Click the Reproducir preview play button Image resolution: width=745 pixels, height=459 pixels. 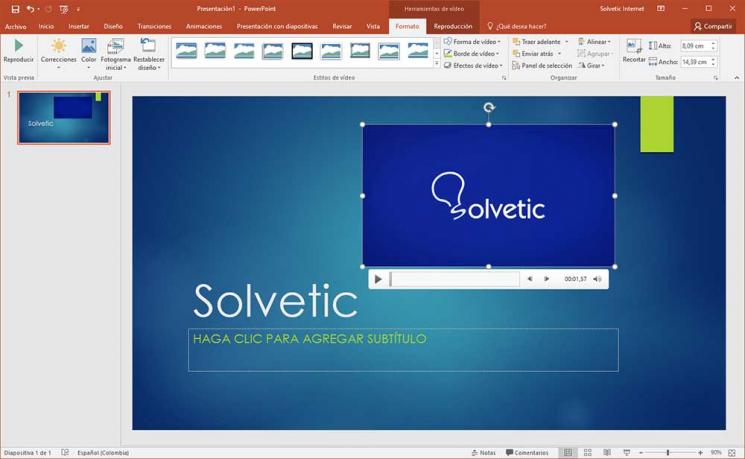pyautogui.click(x=18, y=51)
